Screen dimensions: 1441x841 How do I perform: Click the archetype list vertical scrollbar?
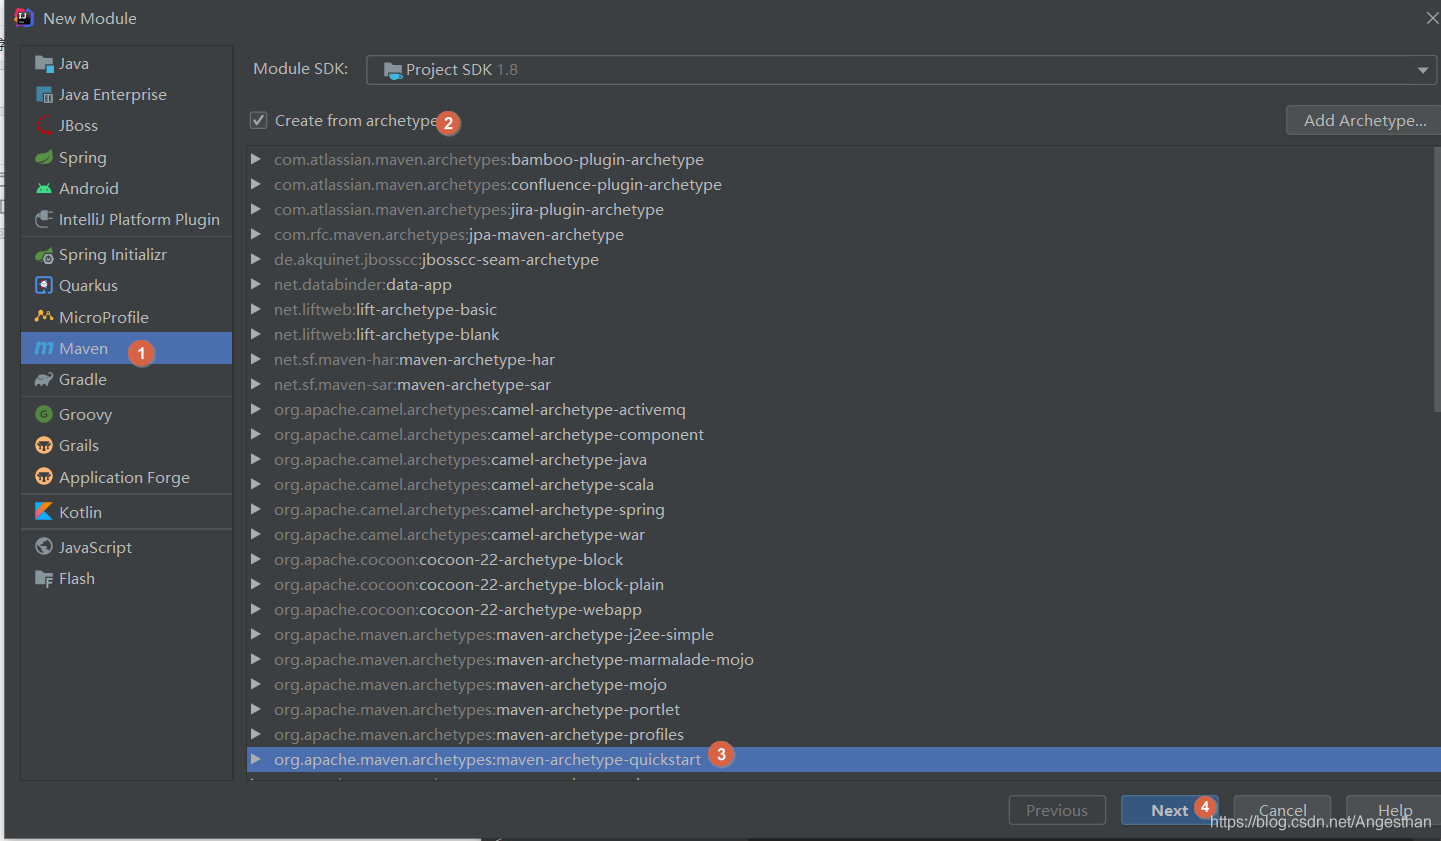pos(1437,280)
